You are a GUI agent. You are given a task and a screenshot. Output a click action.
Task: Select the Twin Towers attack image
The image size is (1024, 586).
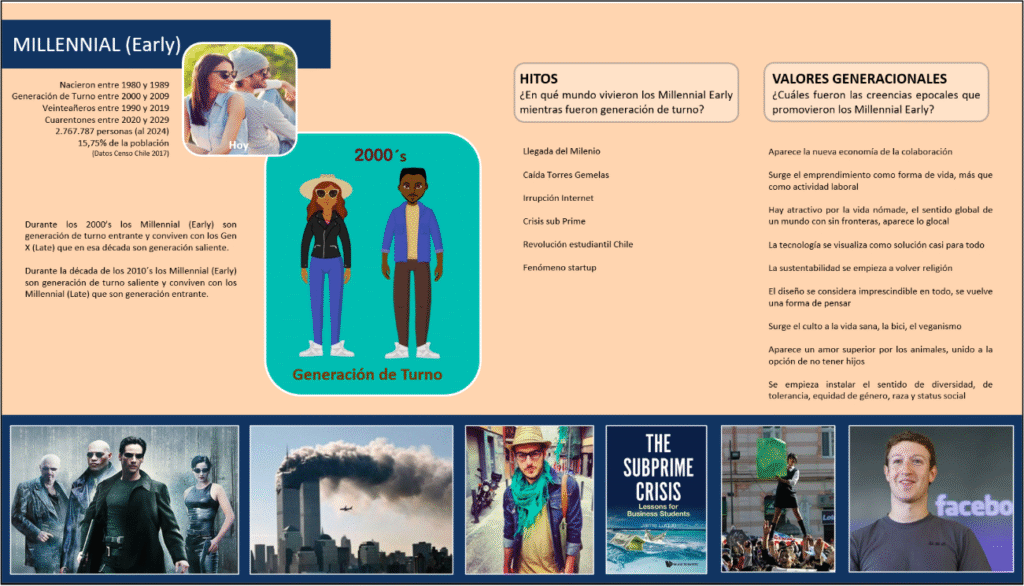pyautogui.click(x=351, y=498)
